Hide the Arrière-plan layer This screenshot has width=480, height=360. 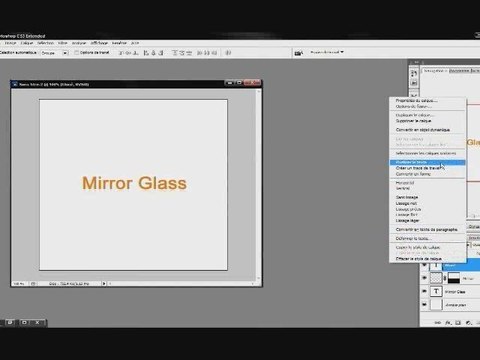pyautogui.click(x=424, y=304)
